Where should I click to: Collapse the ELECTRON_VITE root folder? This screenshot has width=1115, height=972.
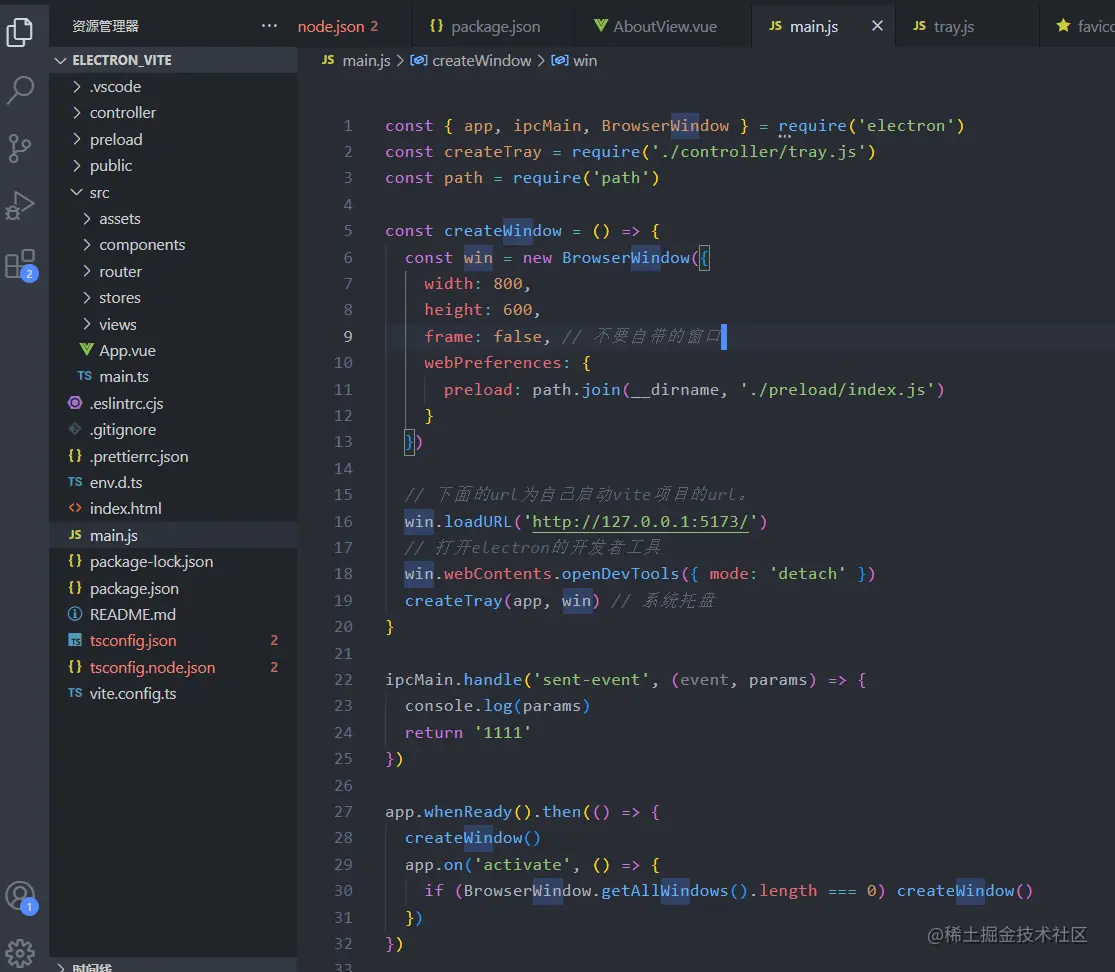tap(173, 60)
